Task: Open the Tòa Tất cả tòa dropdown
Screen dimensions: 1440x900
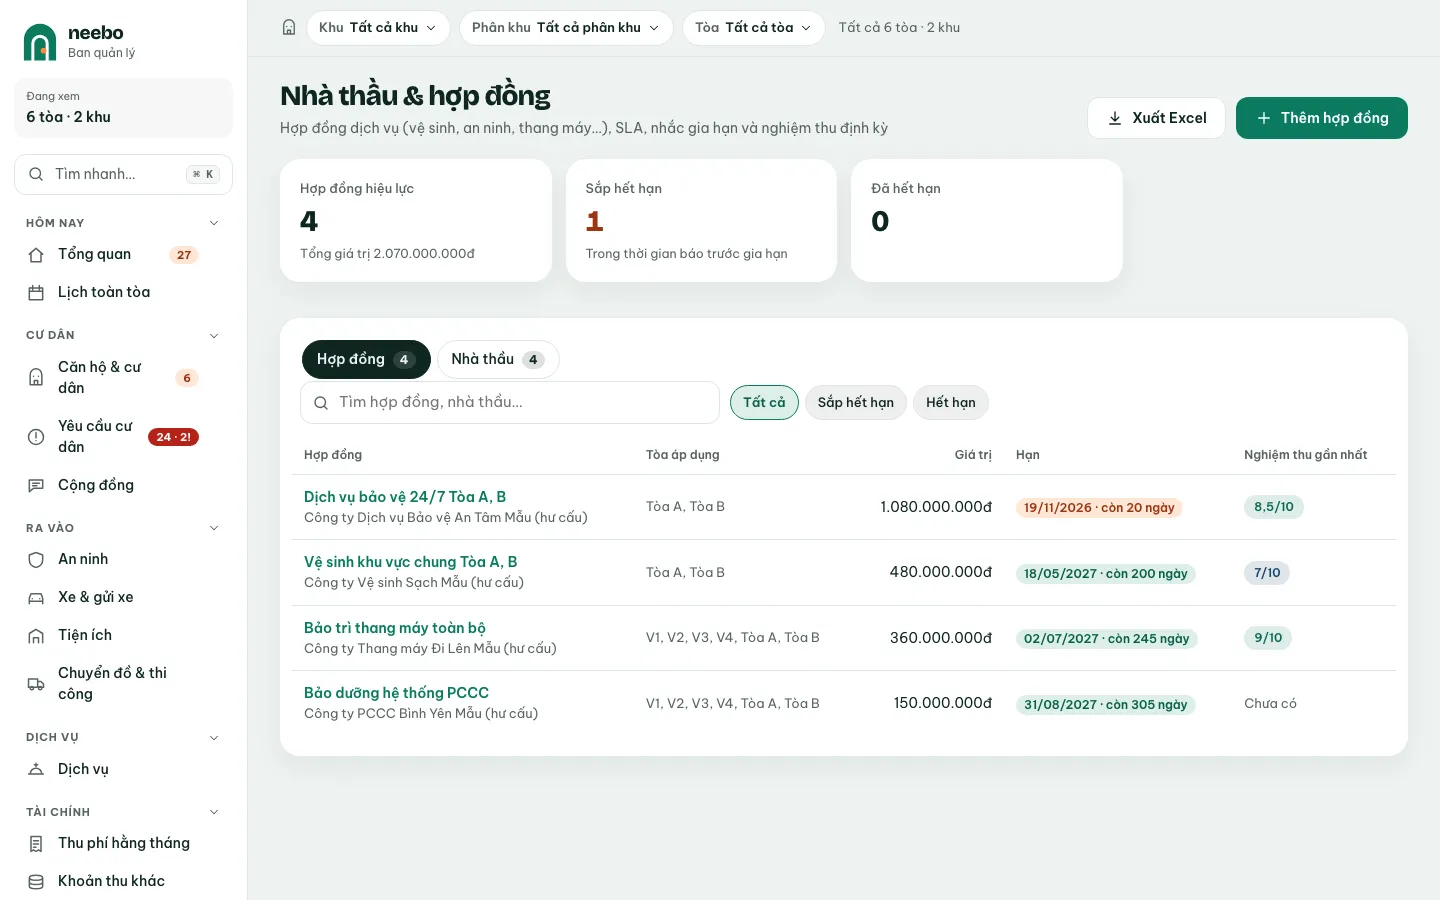Action: [754, 28]
